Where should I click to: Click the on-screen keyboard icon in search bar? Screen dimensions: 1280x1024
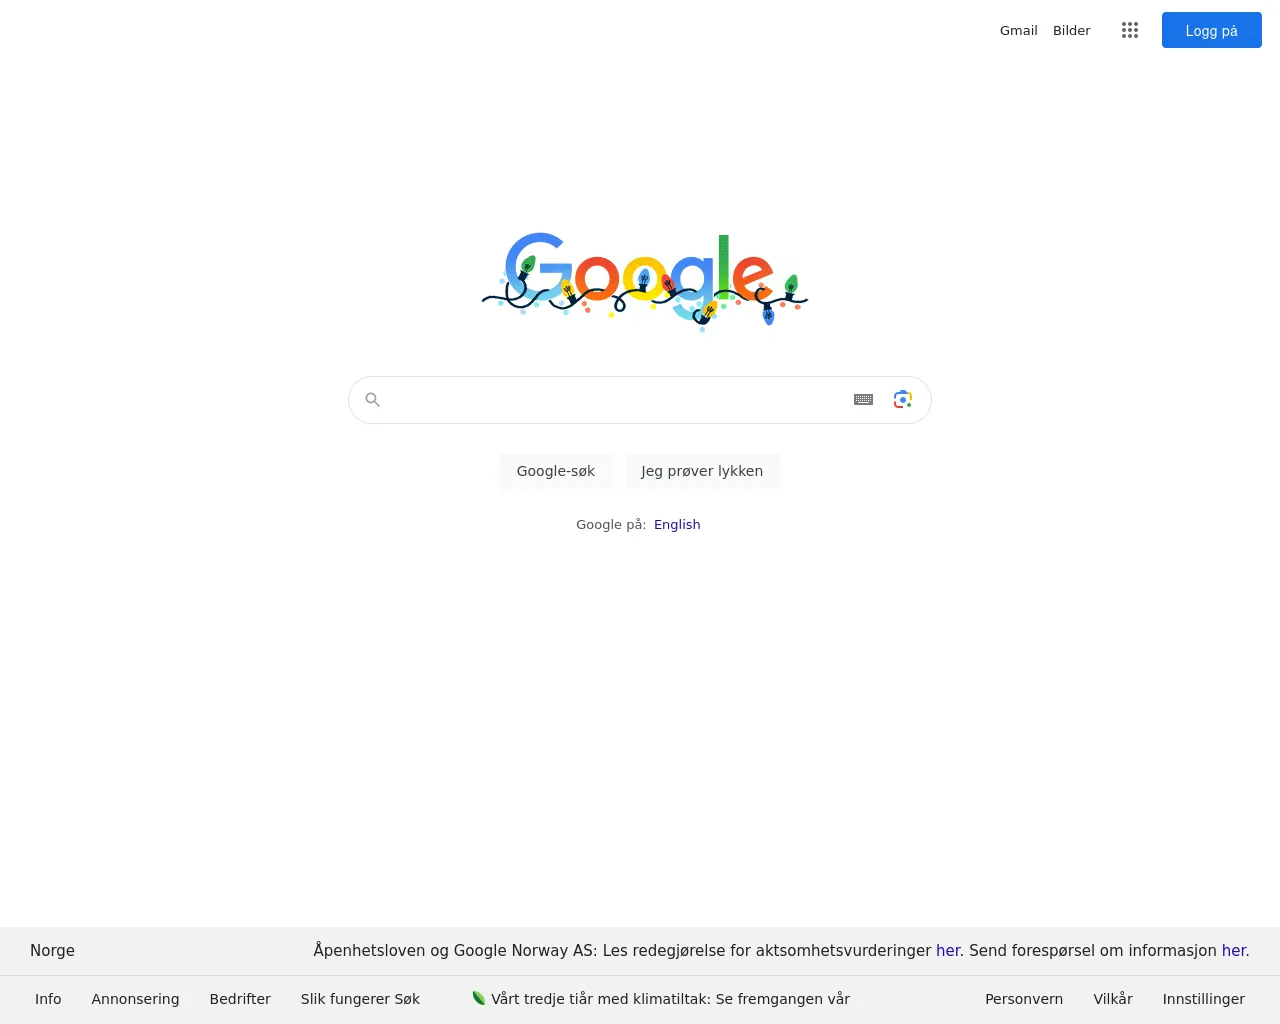864,400
